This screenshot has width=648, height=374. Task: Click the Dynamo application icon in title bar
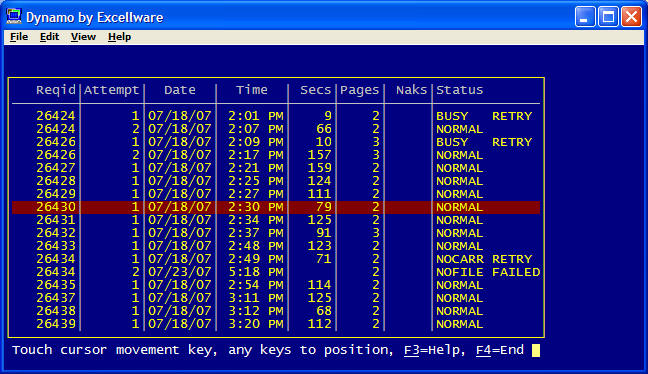point(14,17)
